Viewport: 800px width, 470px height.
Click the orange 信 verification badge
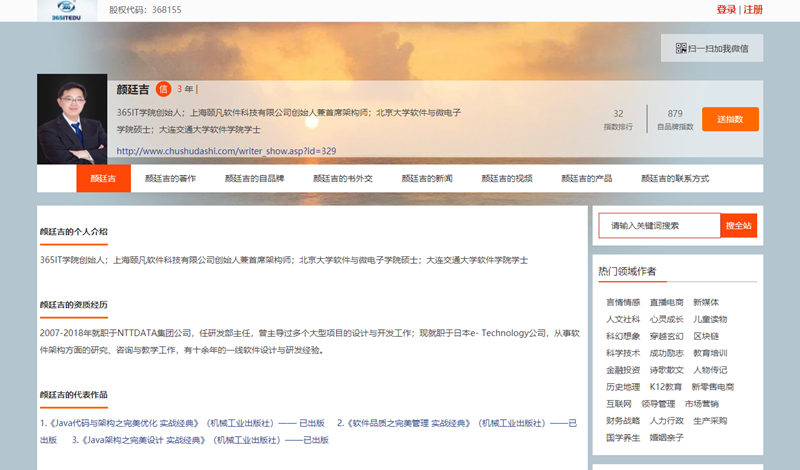pos(163,89)
